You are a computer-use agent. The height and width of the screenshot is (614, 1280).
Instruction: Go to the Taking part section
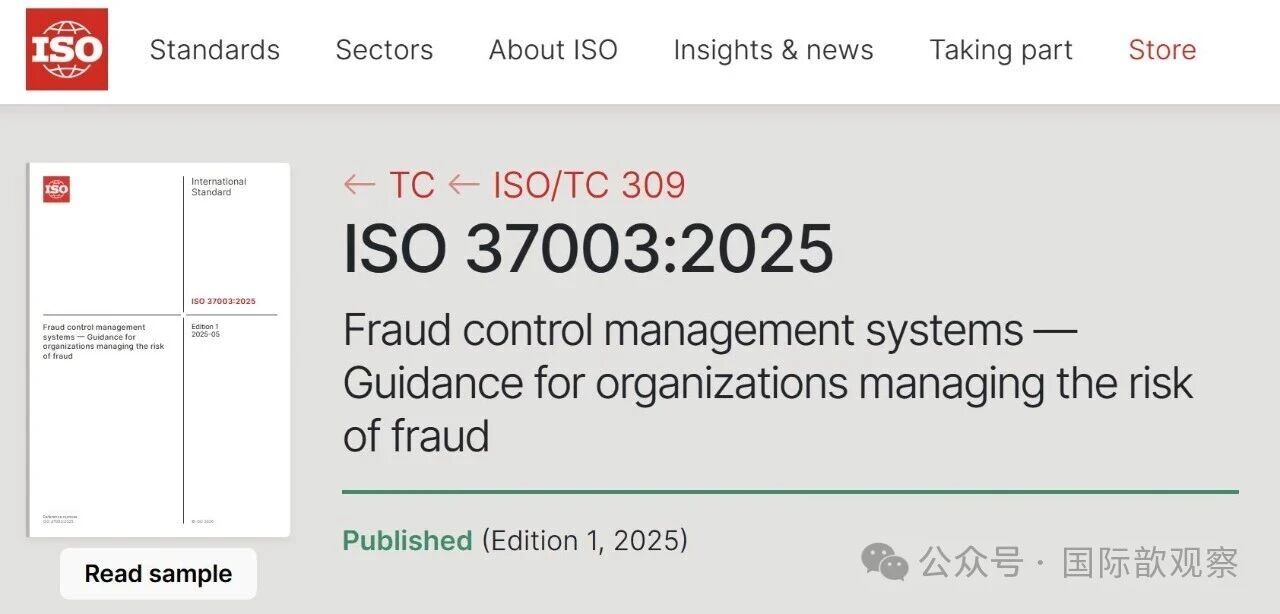coord(1001,50)
